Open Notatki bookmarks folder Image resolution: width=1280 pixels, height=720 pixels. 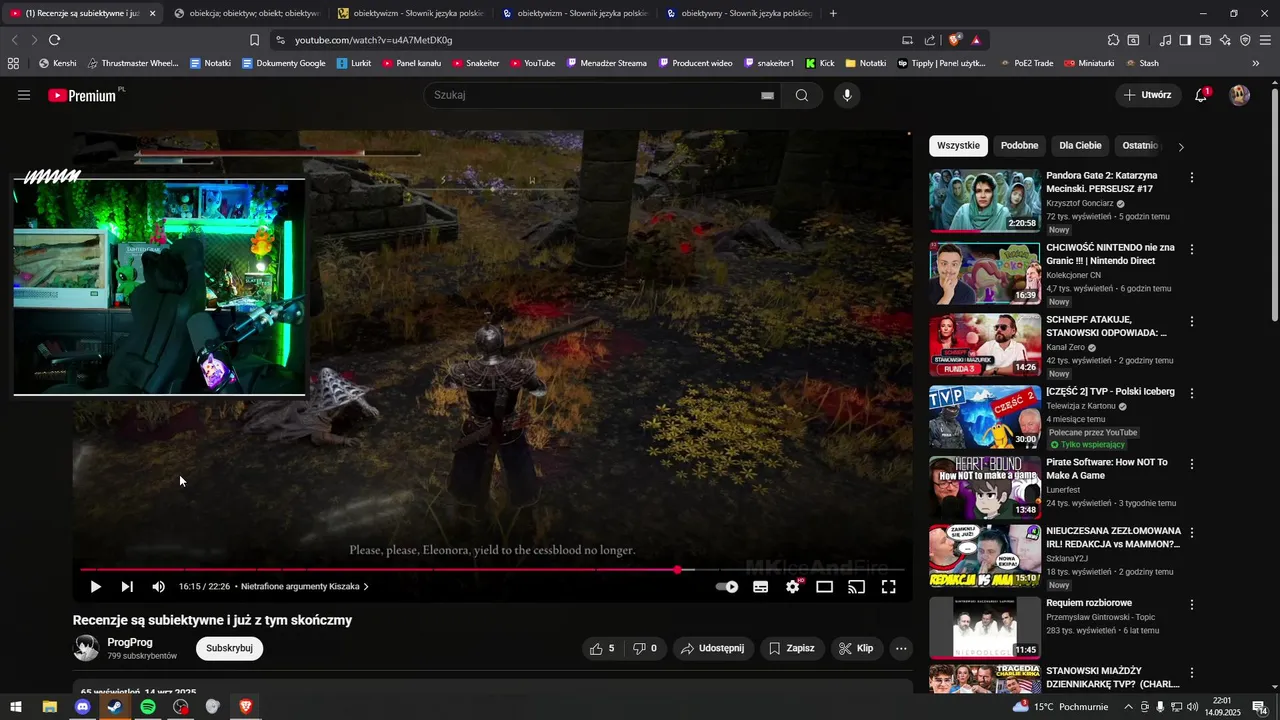[865, 63]
